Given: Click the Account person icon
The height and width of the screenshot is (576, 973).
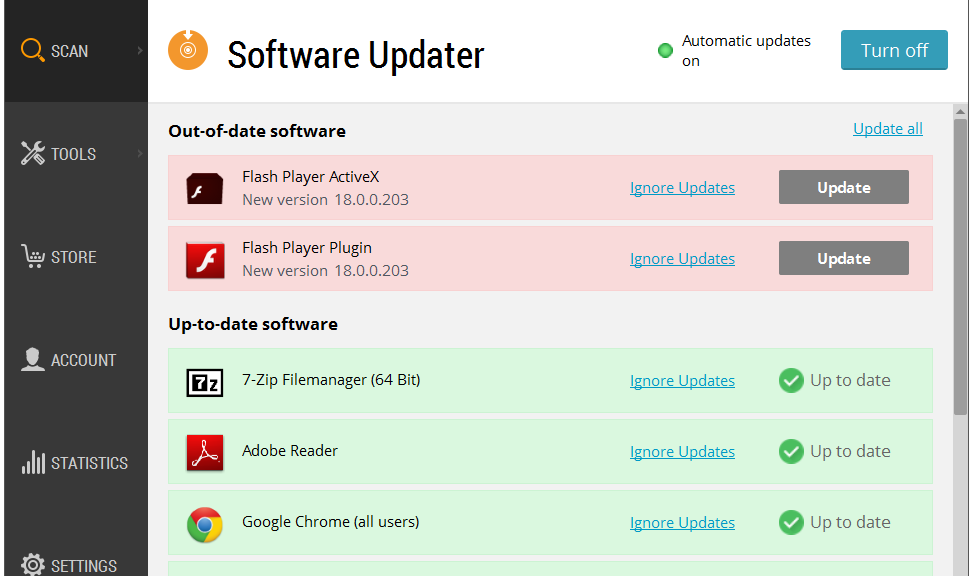Looking at the screenshot, I should (33, 360).
